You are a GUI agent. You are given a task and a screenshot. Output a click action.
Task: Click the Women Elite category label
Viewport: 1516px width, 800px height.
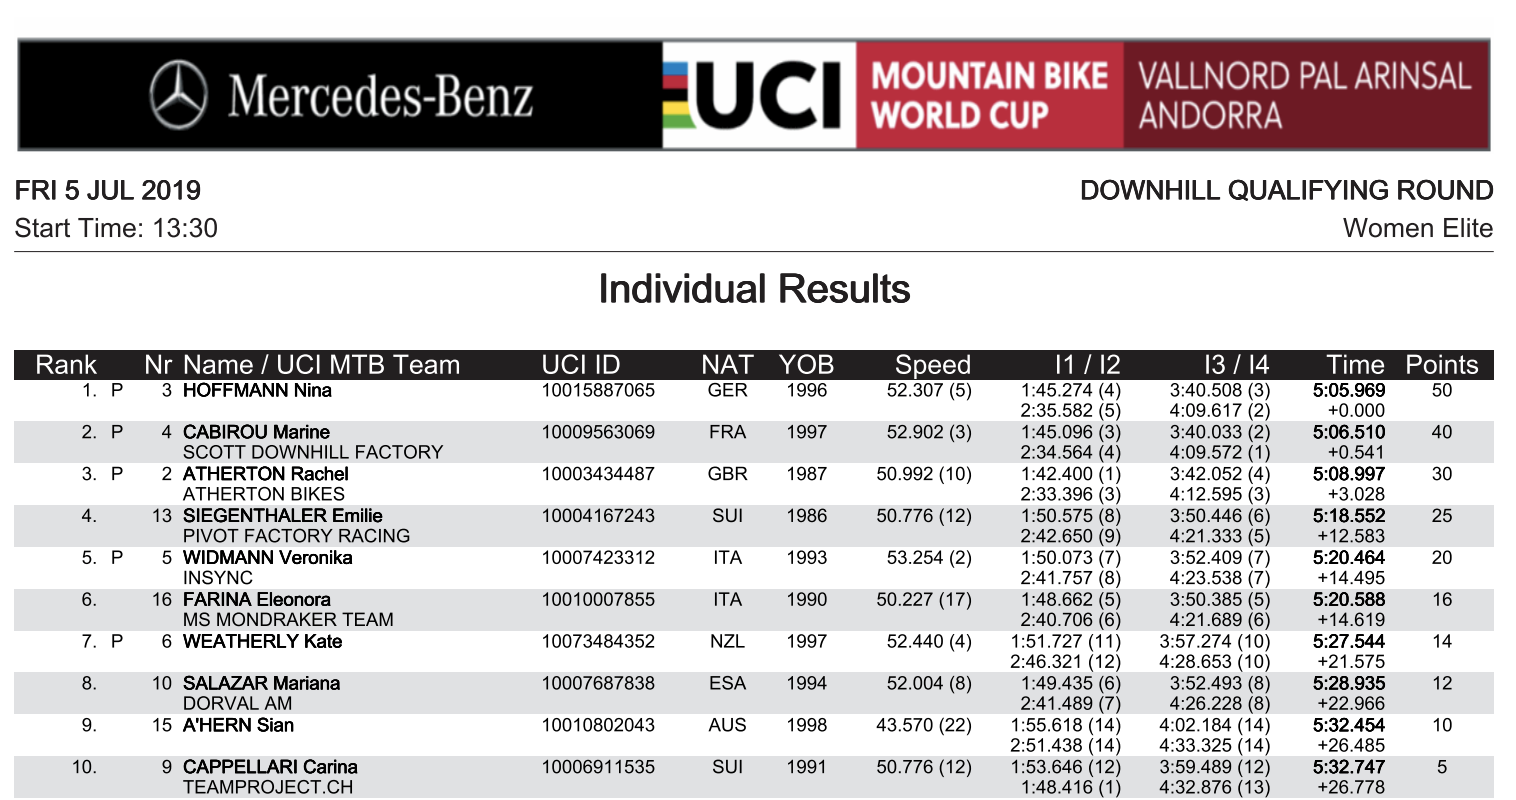pos(1417,229)
